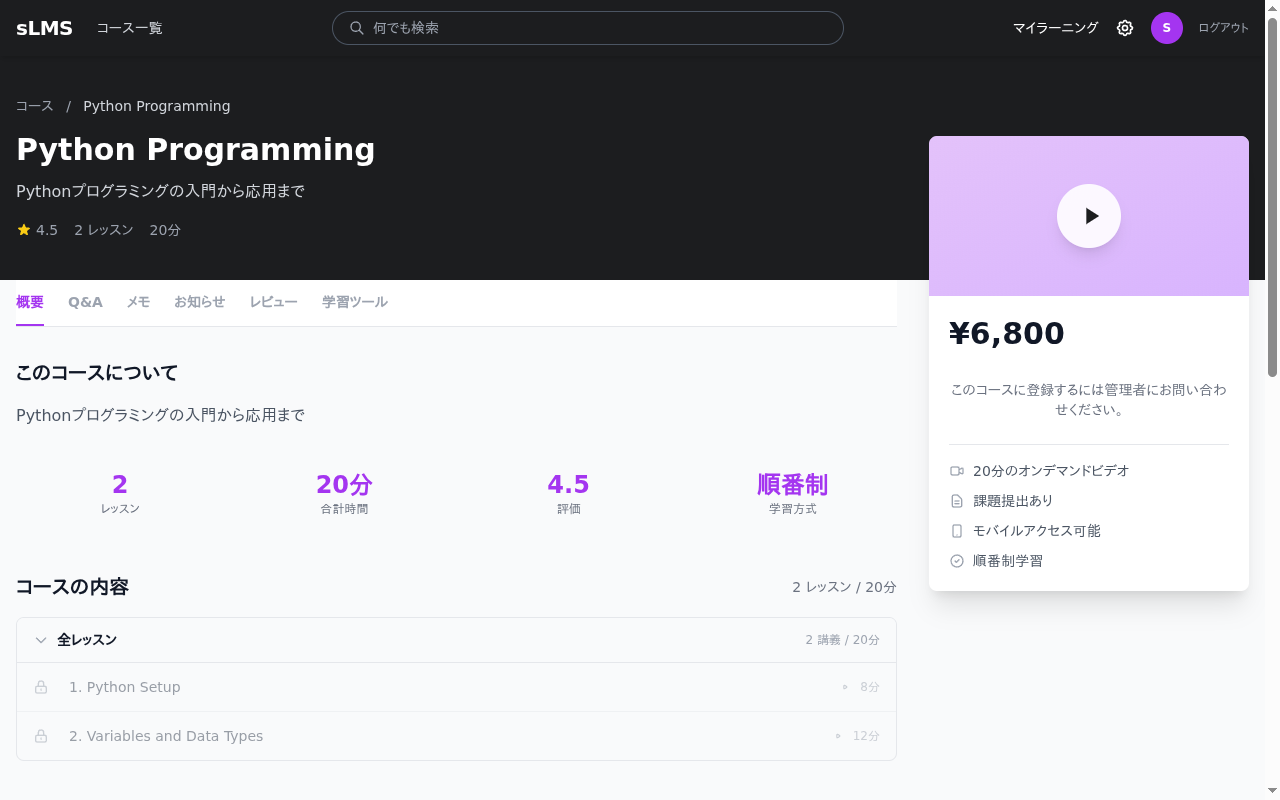
Task: Play the course preview video
Action: click(1088, 216)
